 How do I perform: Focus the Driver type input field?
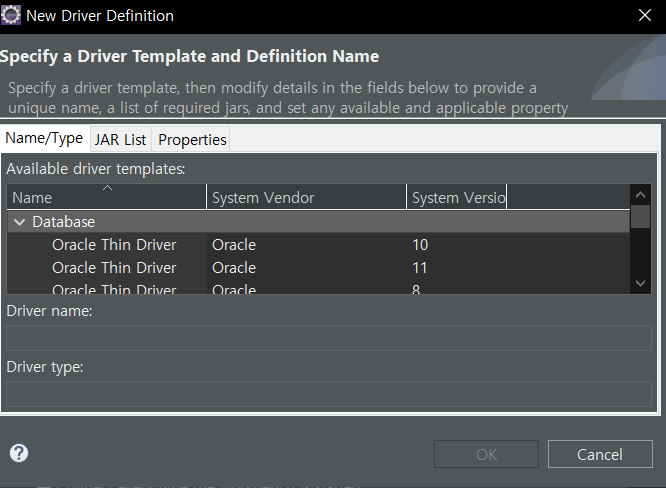[329, 394]
